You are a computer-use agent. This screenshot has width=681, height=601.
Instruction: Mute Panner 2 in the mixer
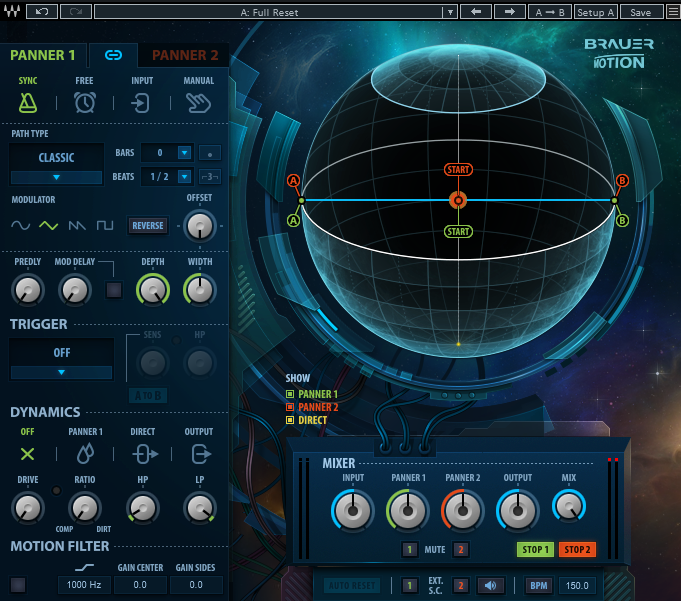click(461, 549)
